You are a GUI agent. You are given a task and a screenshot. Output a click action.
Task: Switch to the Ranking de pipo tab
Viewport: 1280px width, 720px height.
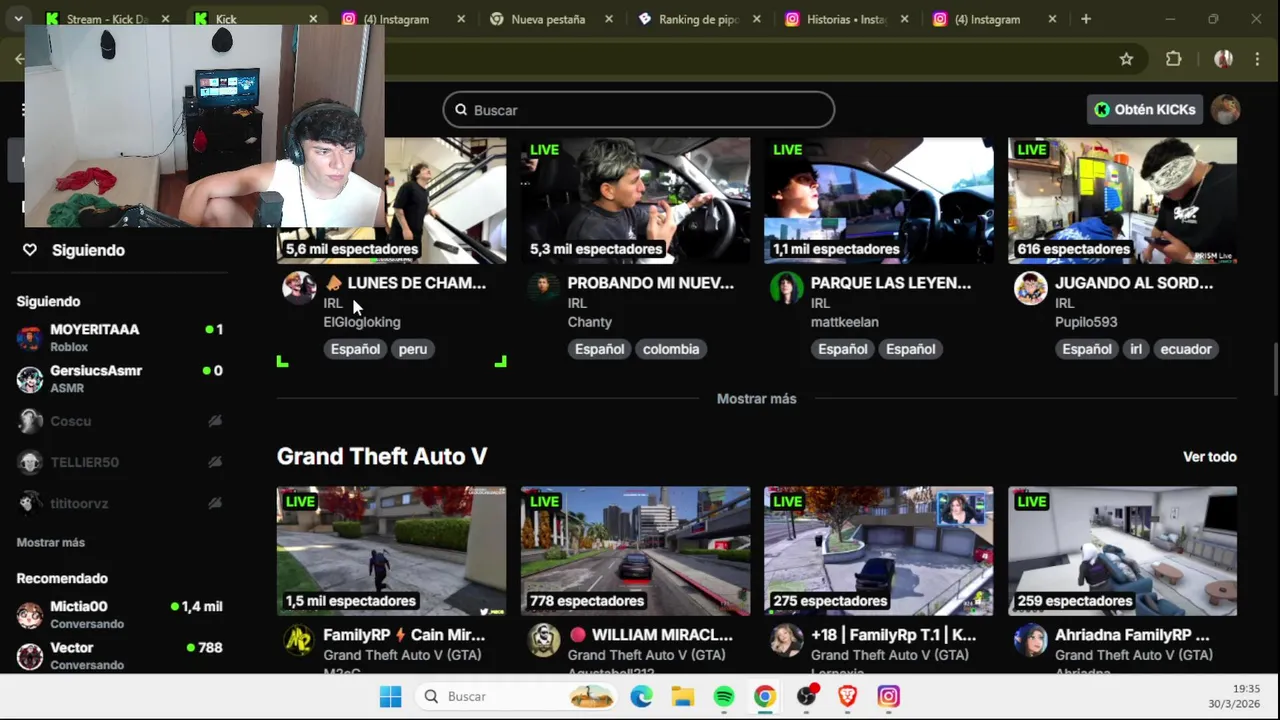698,19
